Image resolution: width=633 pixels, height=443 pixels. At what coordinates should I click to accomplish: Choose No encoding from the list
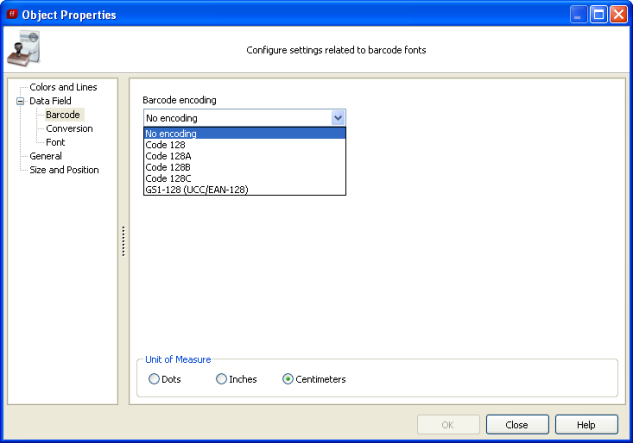(245, 133)
